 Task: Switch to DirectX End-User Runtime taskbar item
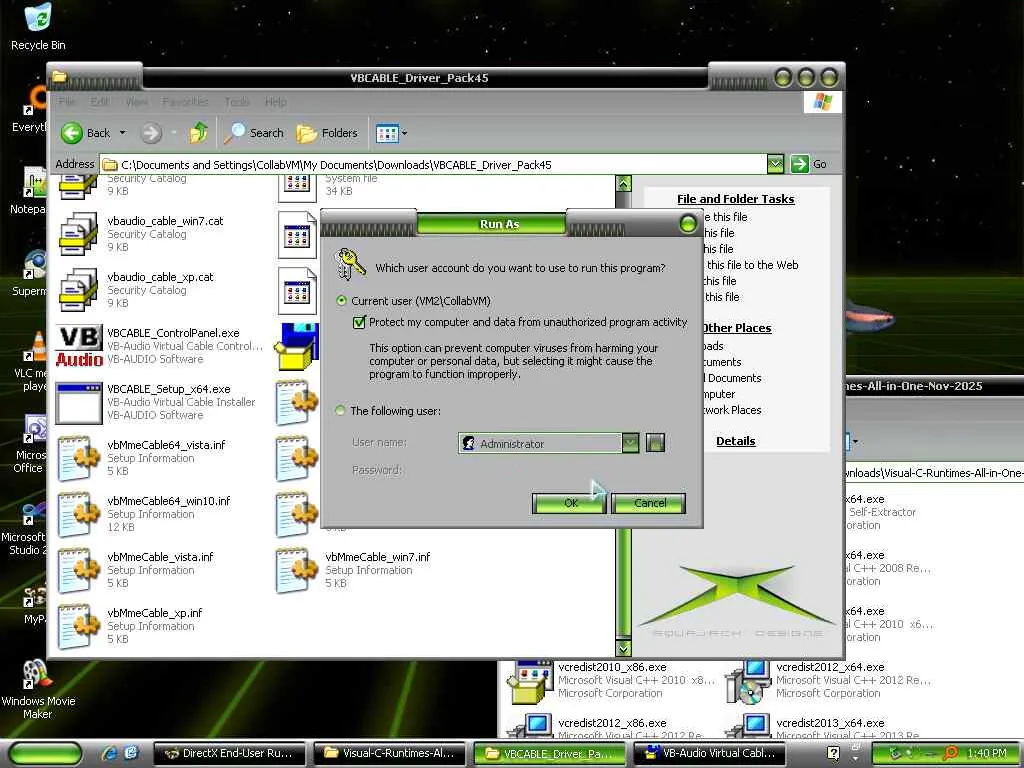230,754
